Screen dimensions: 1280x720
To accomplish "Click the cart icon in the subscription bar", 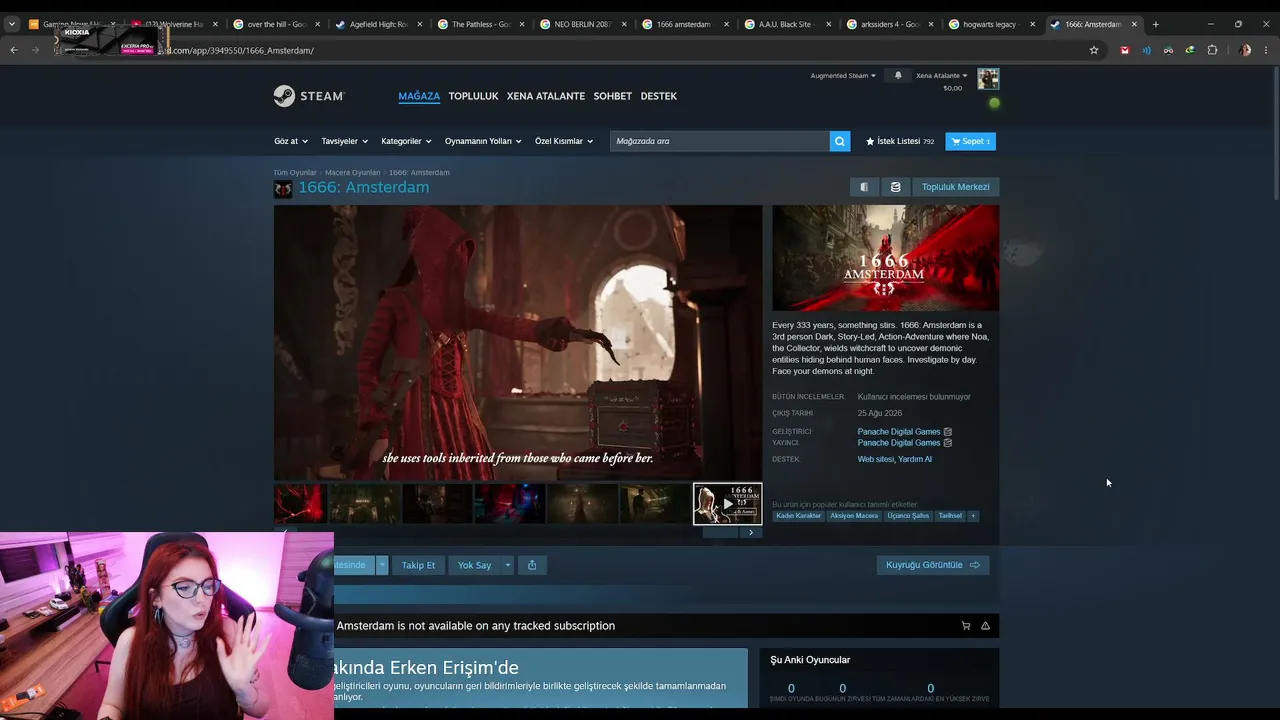I will [965, 626].
